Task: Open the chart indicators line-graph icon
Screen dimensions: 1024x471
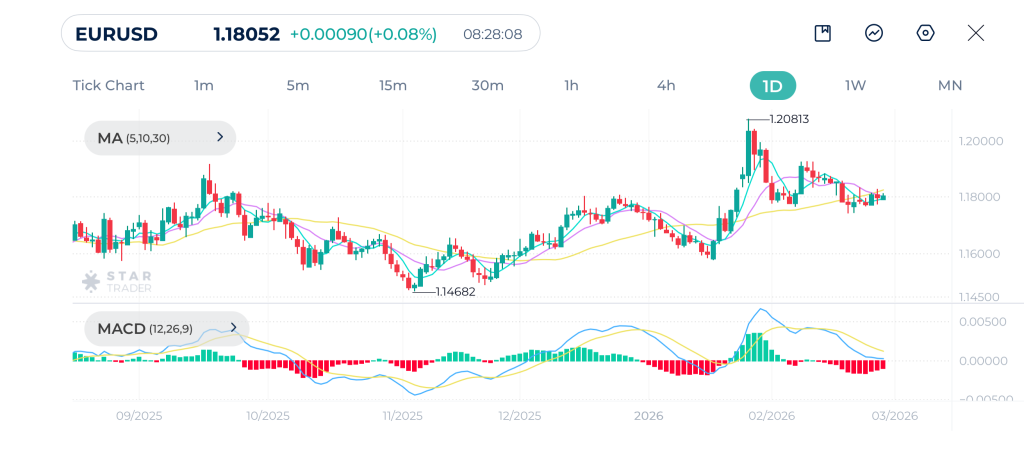Action: (874, 33)
